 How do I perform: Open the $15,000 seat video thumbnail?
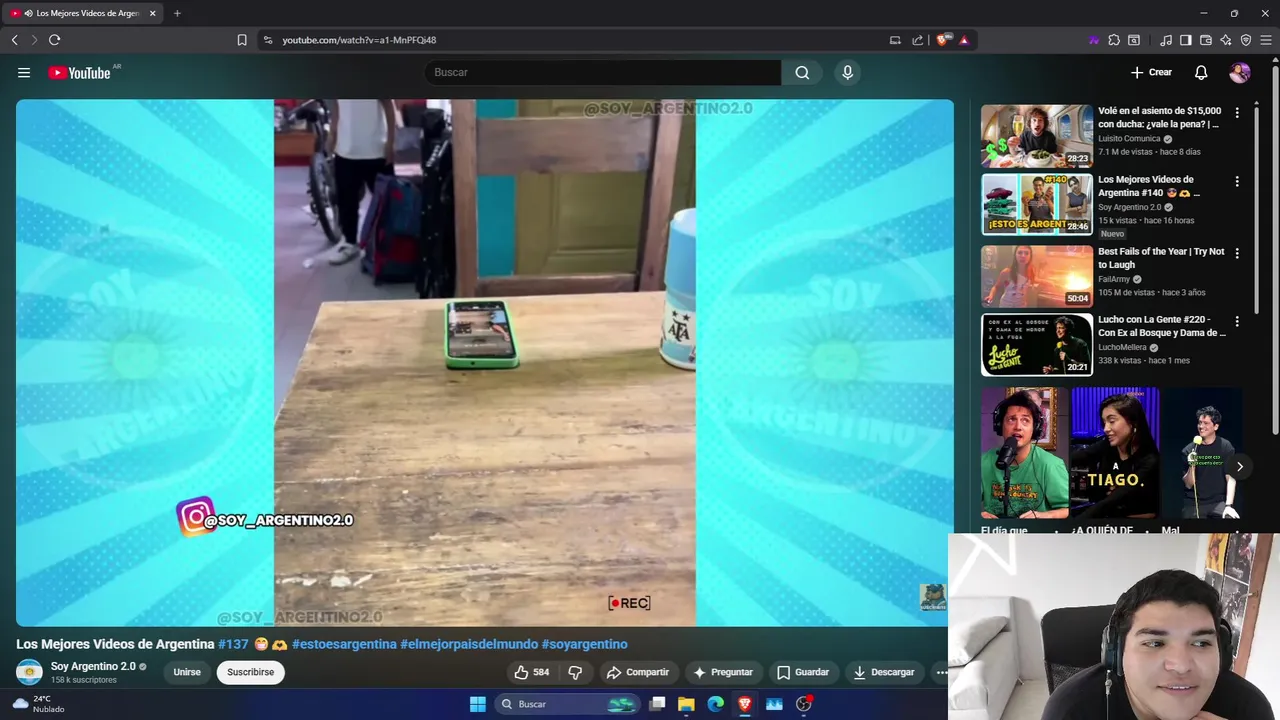(x=1037, y=136)
